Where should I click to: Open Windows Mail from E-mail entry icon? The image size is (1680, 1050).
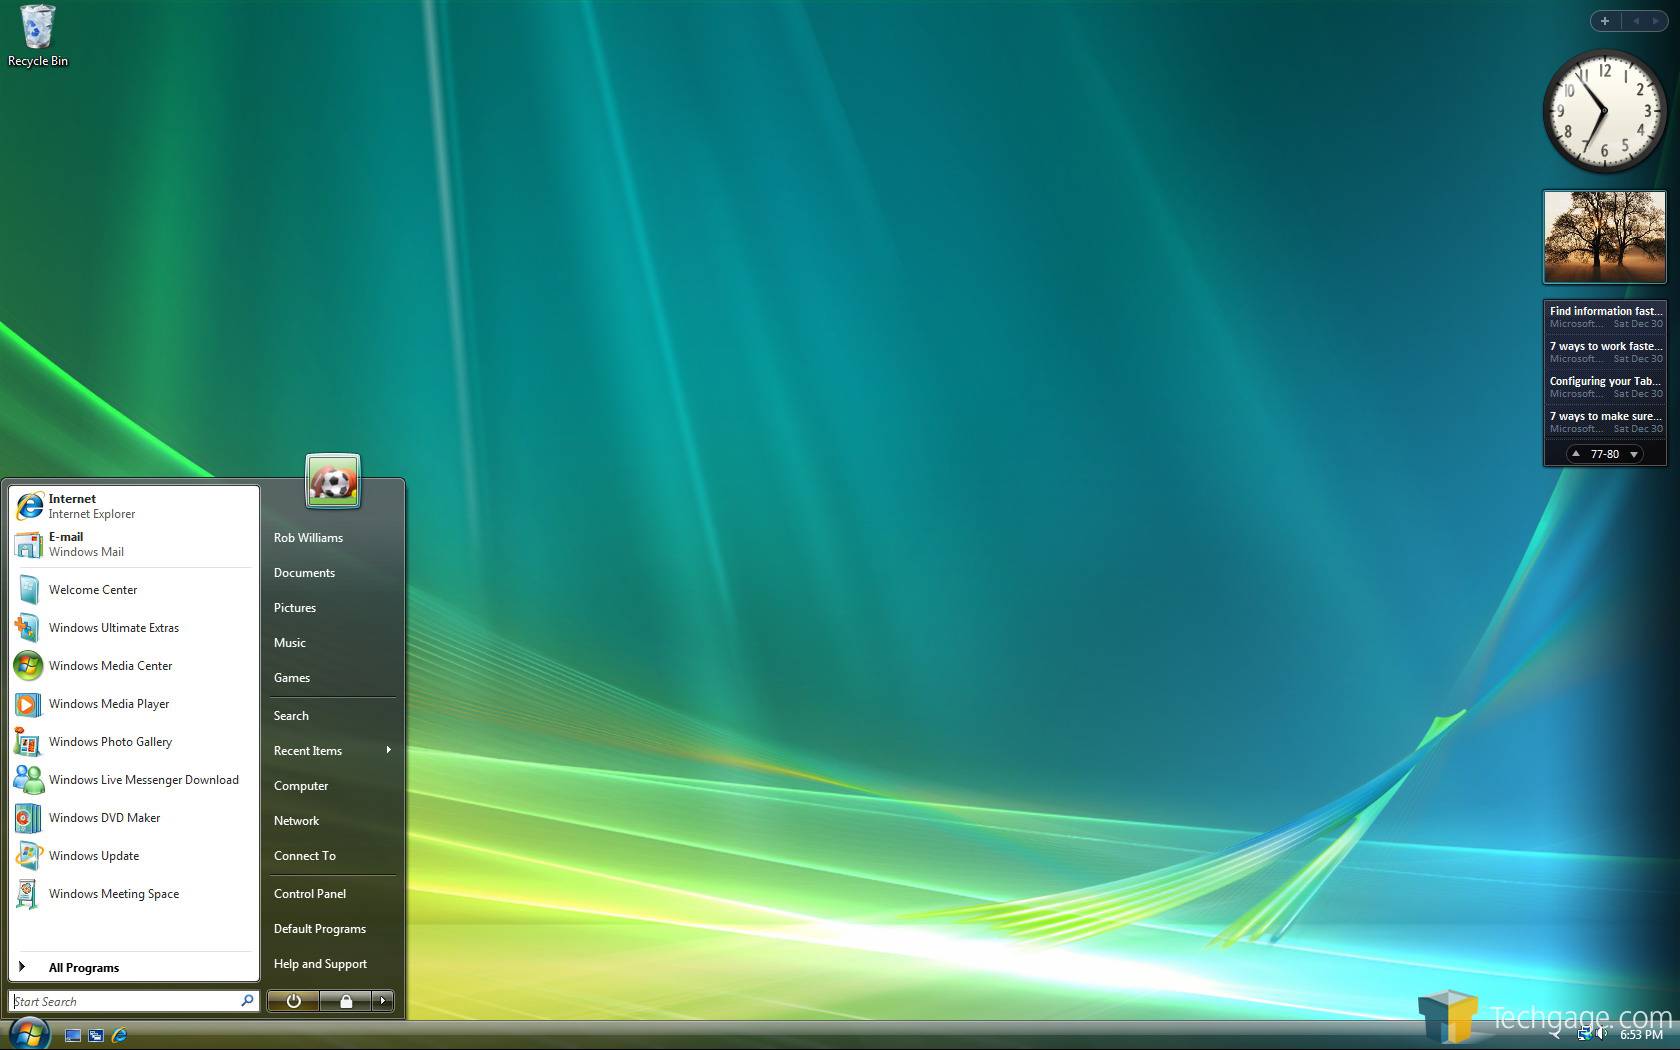point(29,544)
